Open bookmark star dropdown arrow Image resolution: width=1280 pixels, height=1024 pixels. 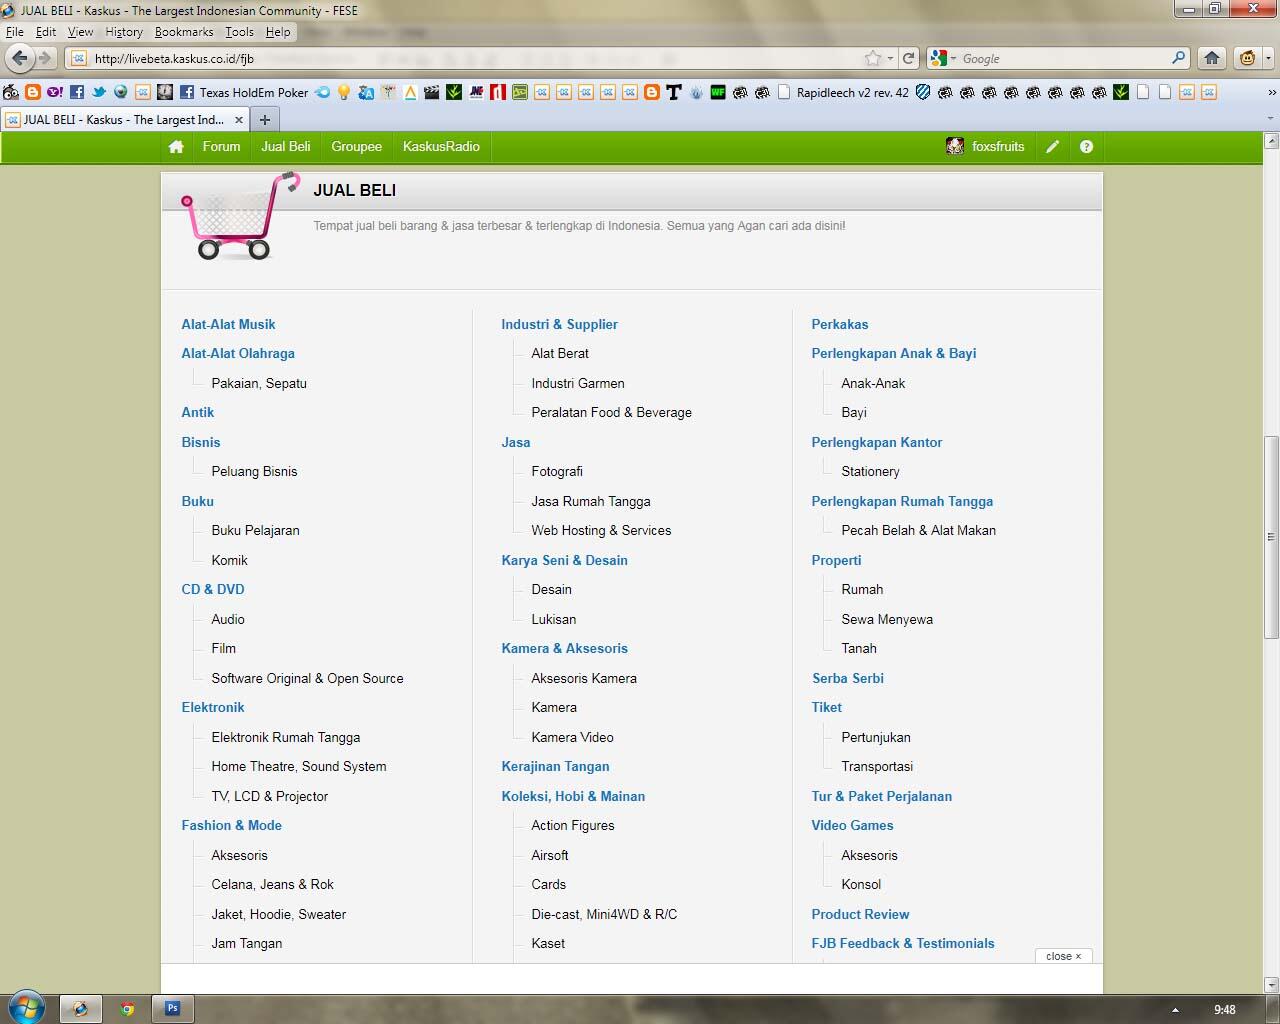[890, 58]
